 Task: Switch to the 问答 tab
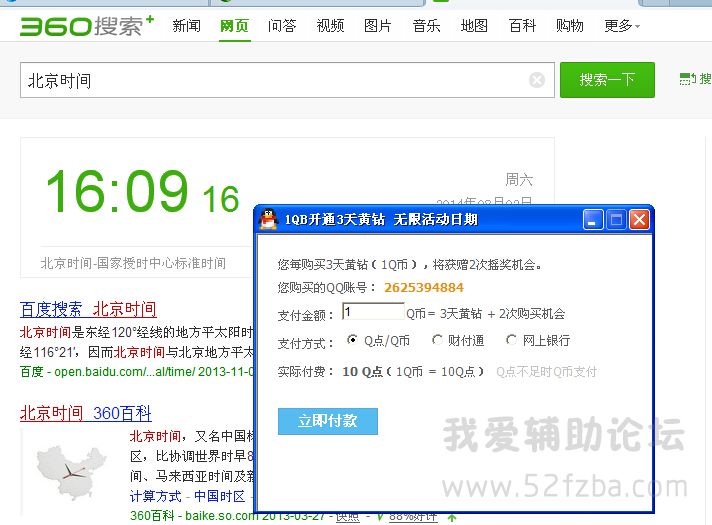(282, 26)
